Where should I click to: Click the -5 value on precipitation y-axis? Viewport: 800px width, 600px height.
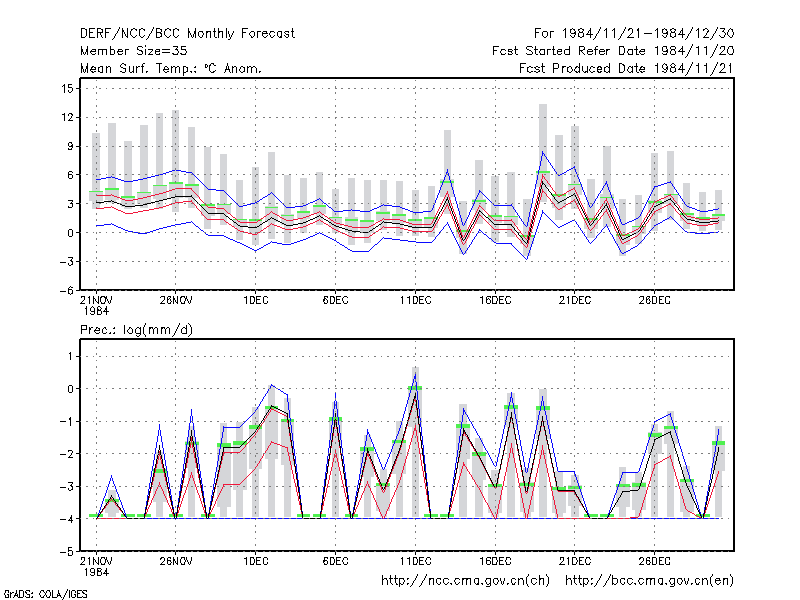tap(66, 552)
